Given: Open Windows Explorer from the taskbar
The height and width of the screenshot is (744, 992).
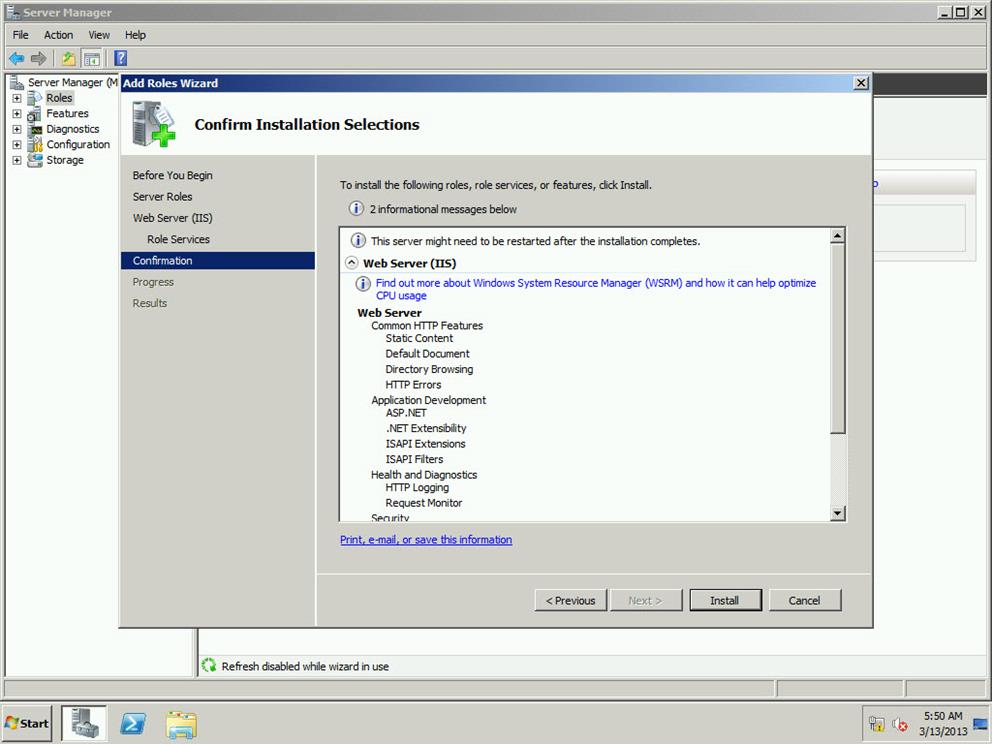Looking at the screenshot, I should coord(182,724).
